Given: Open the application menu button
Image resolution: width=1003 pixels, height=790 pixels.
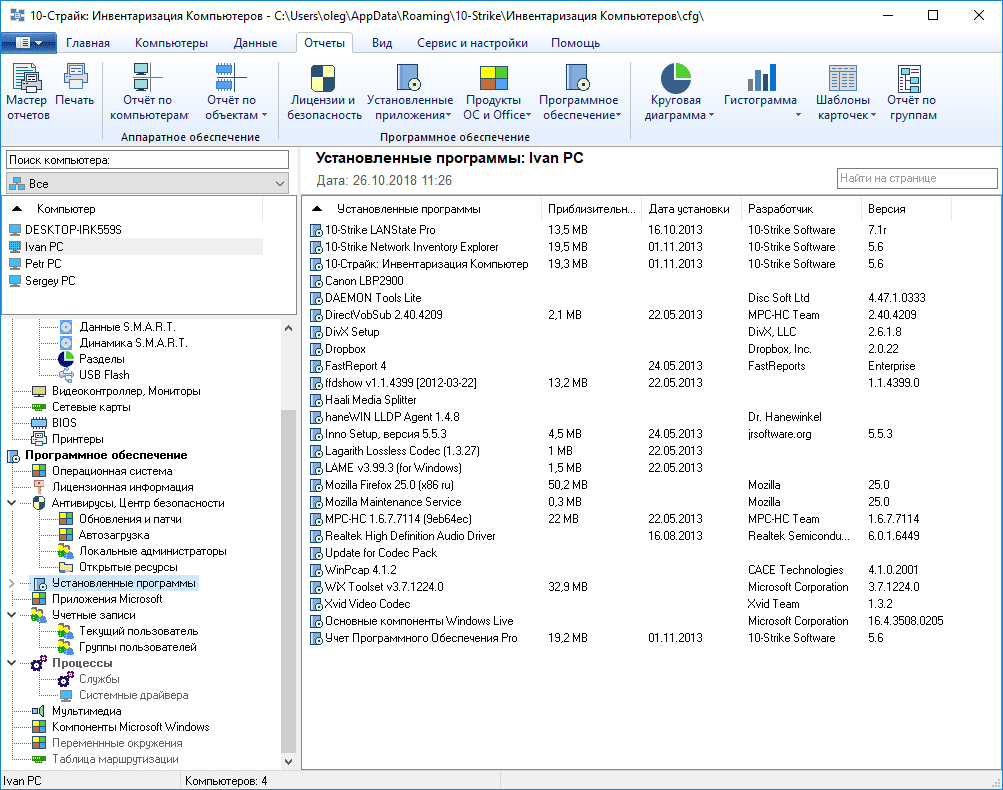Looking at the screenshot, I should point(29,43).
